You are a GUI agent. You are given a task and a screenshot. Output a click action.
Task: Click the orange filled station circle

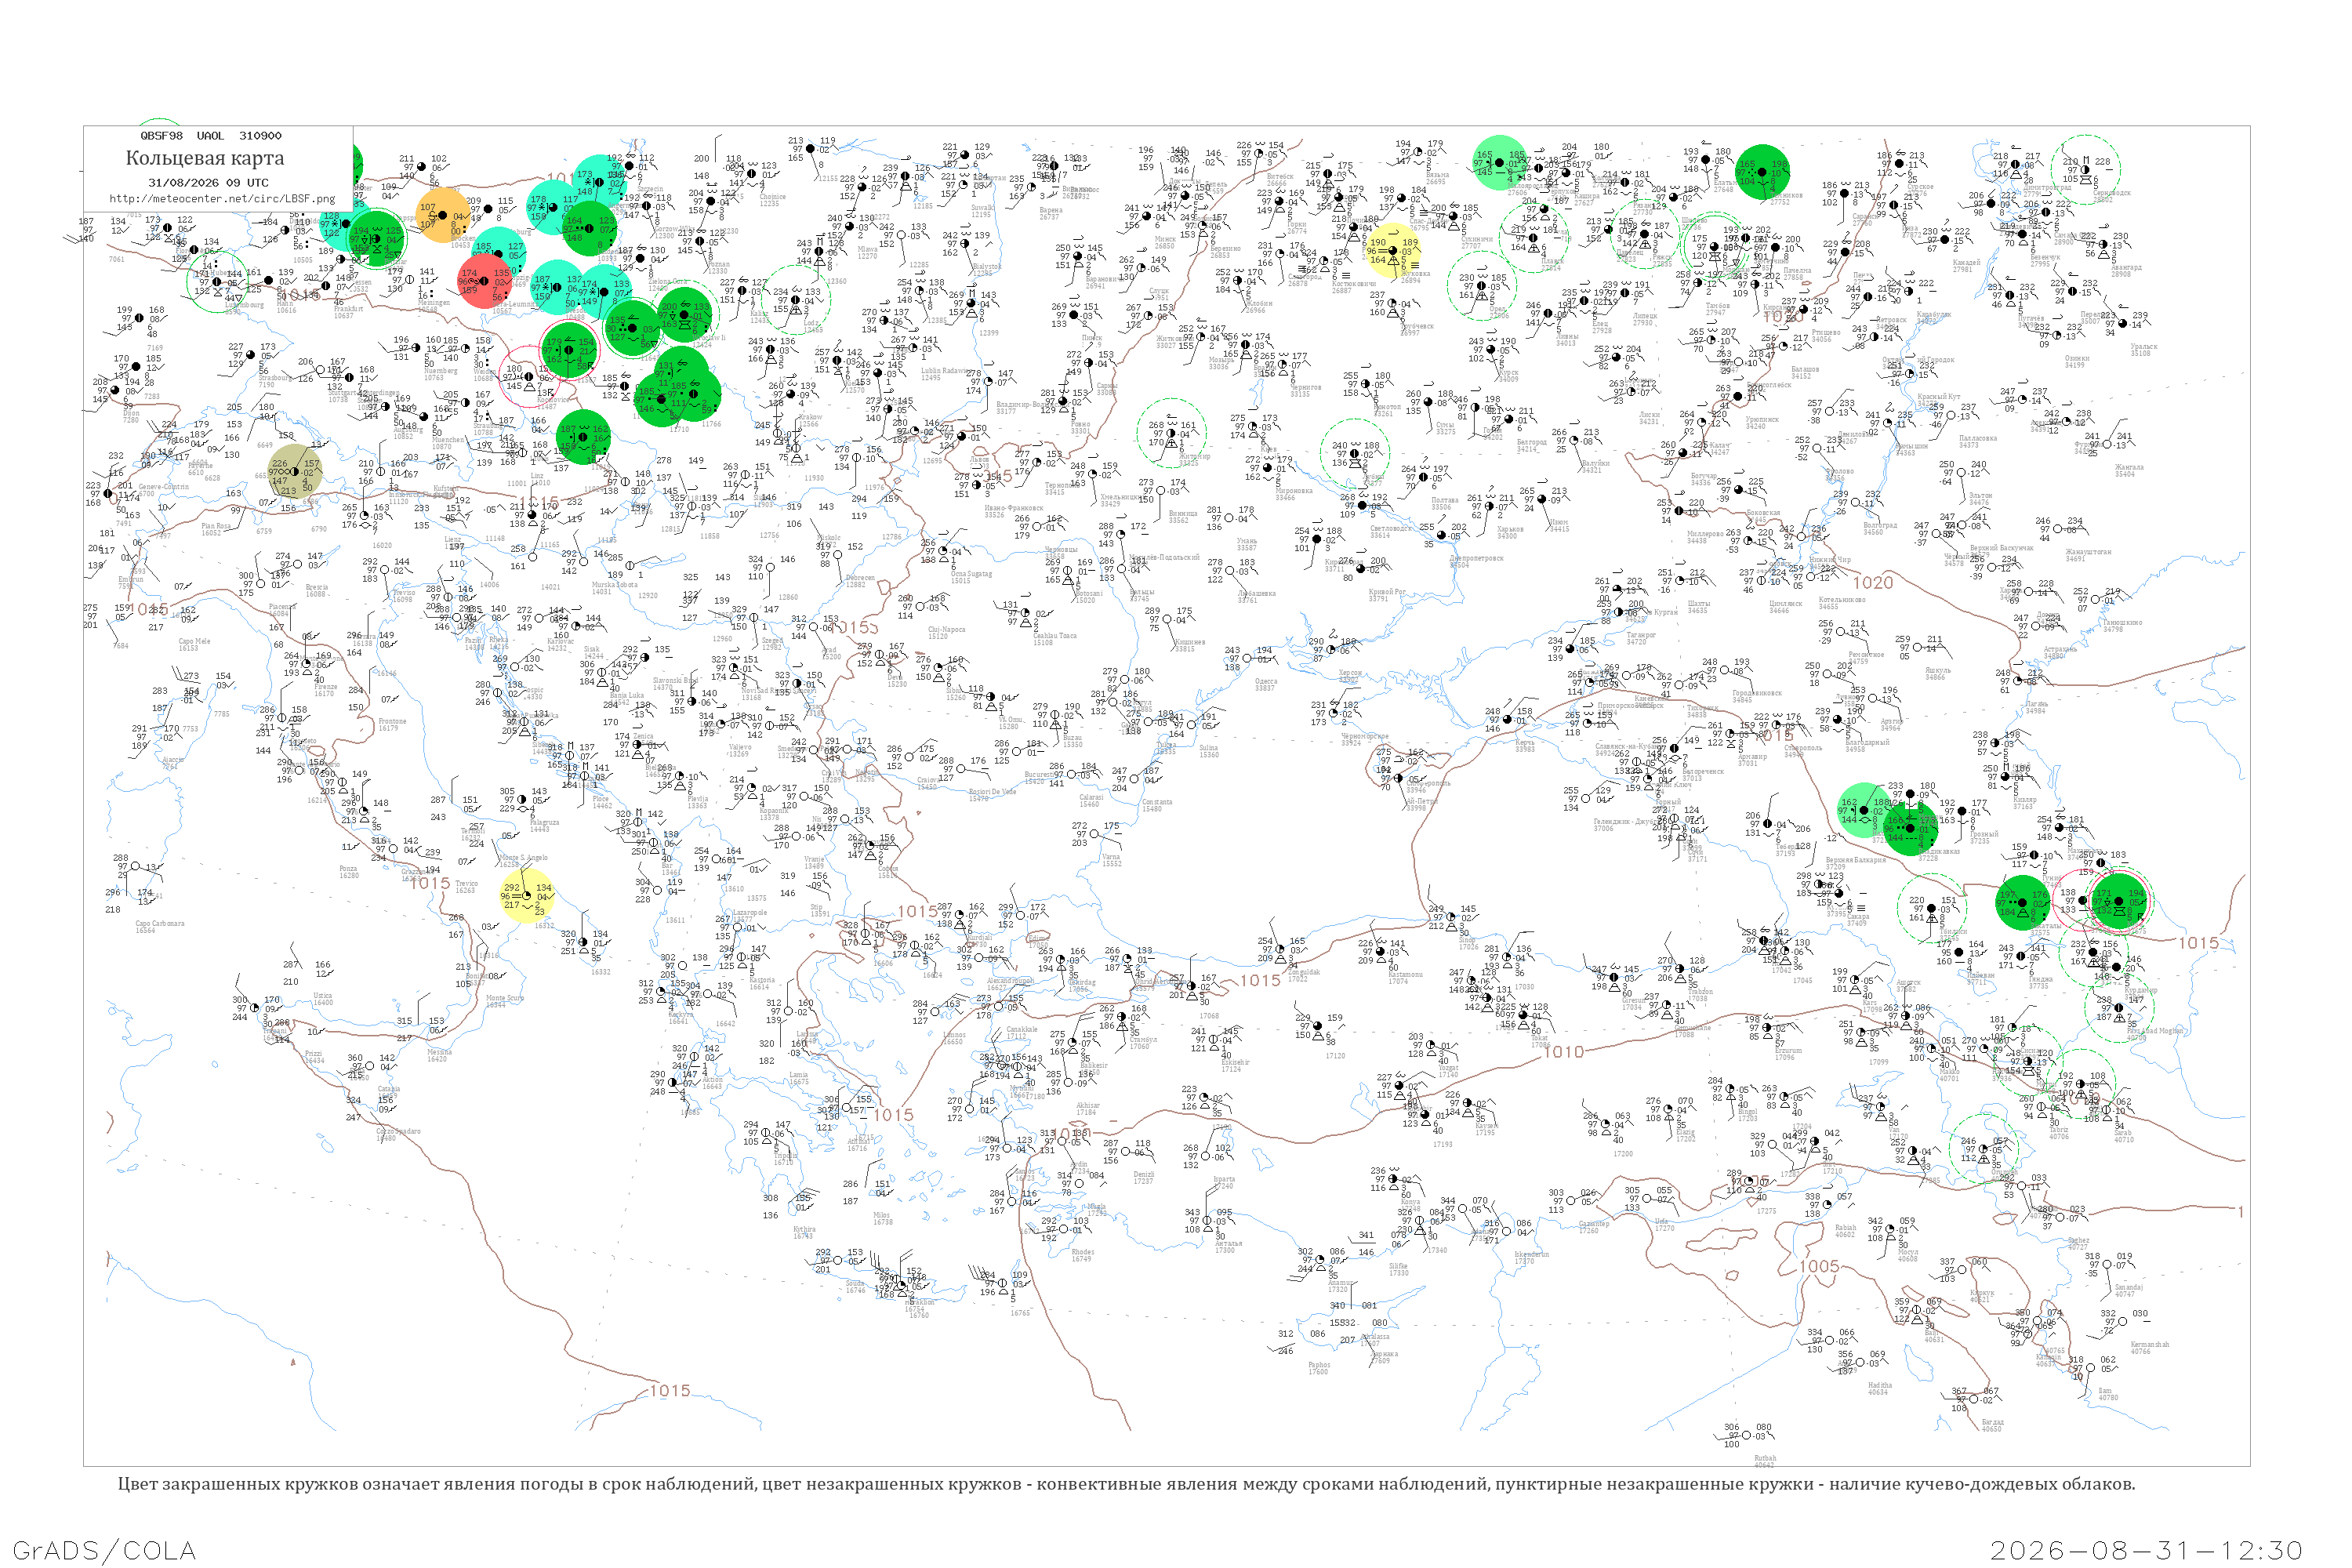443,215
